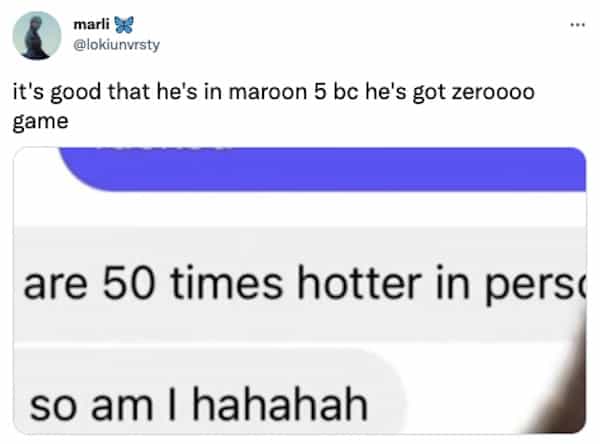The height and width of the screenshot is (444, 600).
Task: Click the word "hahahah" in the reply
Action: pyautogui.click(x=280, y=404)
